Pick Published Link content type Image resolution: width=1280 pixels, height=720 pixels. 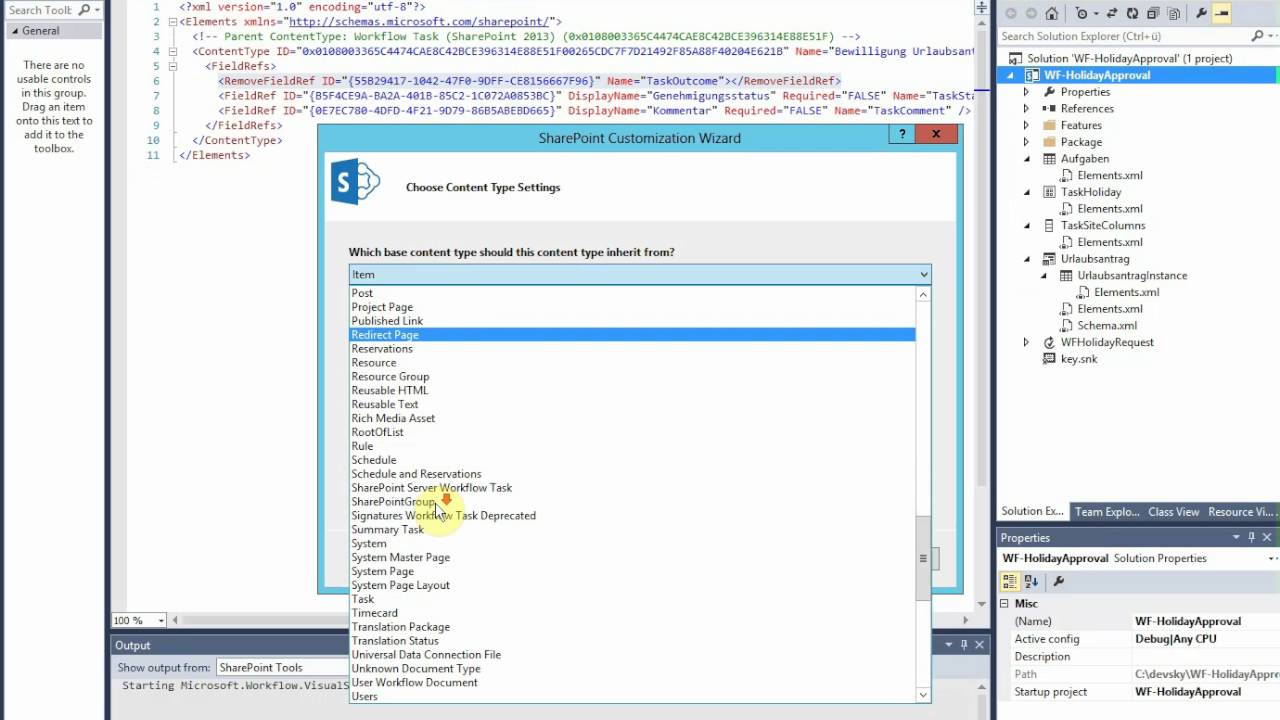point(632,321)
